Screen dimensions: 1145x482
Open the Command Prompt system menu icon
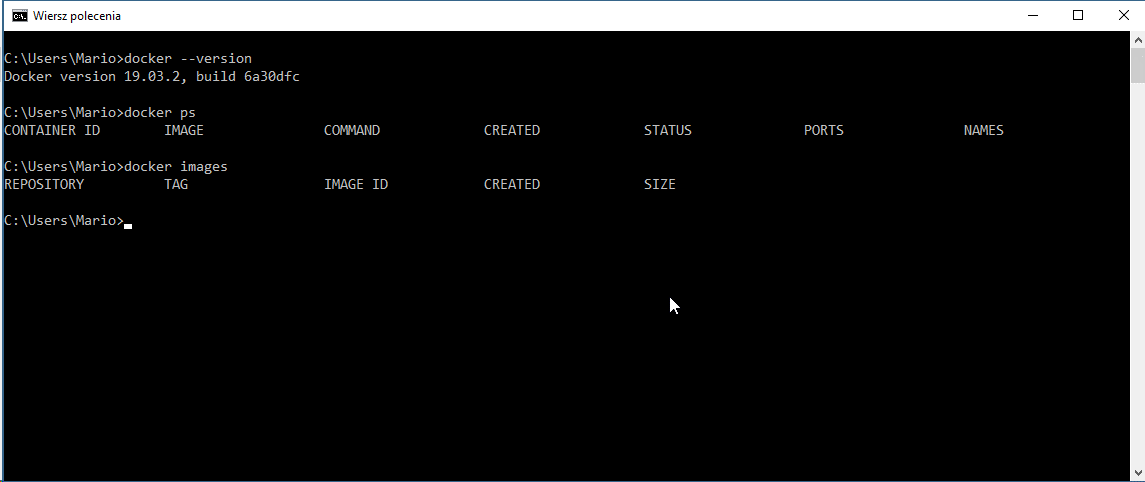[19, 15]
